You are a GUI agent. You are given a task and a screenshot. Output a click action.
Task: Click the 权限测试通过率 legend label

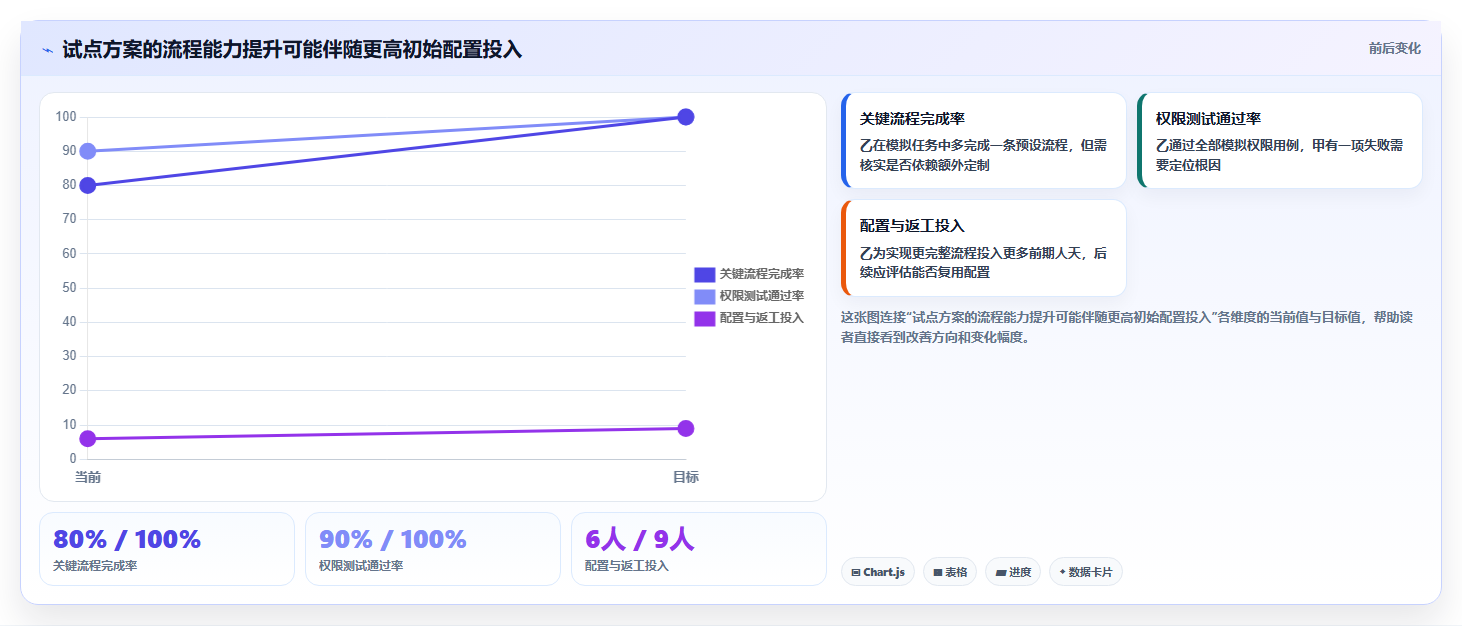click(x=762, y=296)
